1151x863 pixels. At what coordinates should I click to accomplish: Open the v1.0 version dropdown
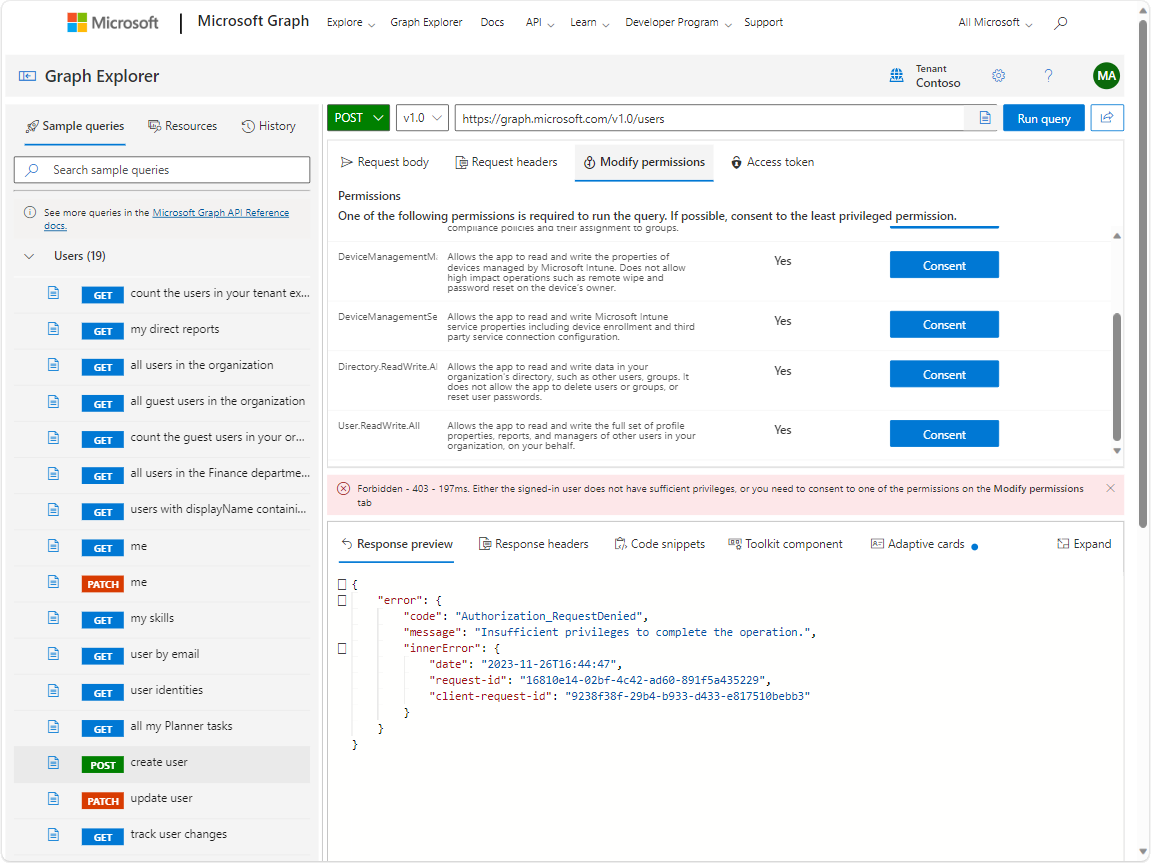pos(422,117)
